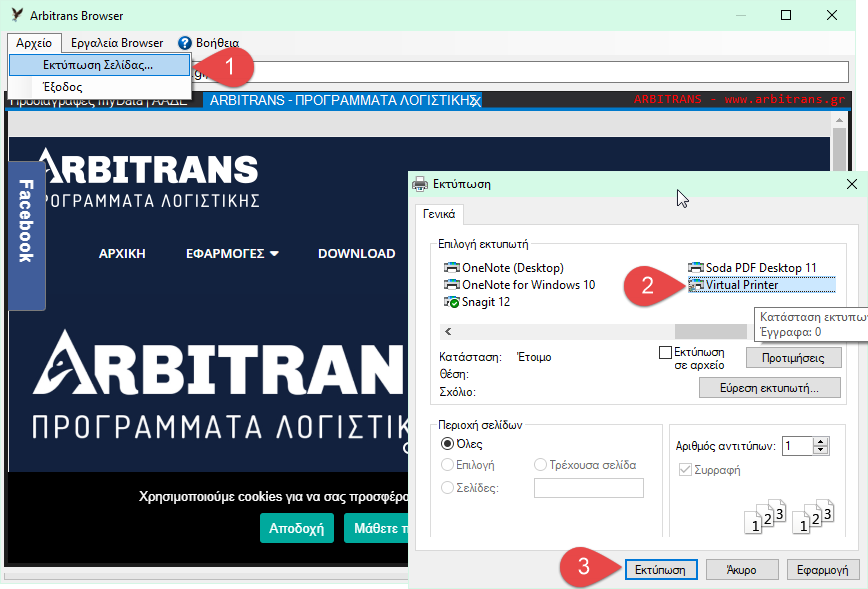Click the address bar of Arbitrans Browser
The image size is (868, 589).
pyautogui.click(x=519, y=72)
